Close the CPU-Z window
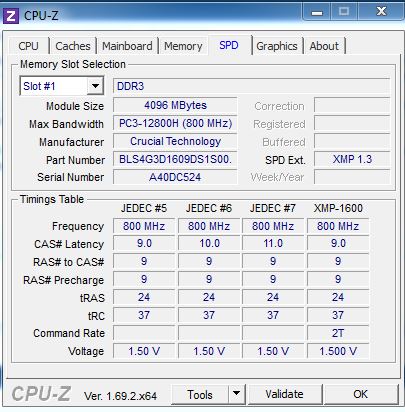The width and height of the screenshot is (405, 412). pos(381,12)
